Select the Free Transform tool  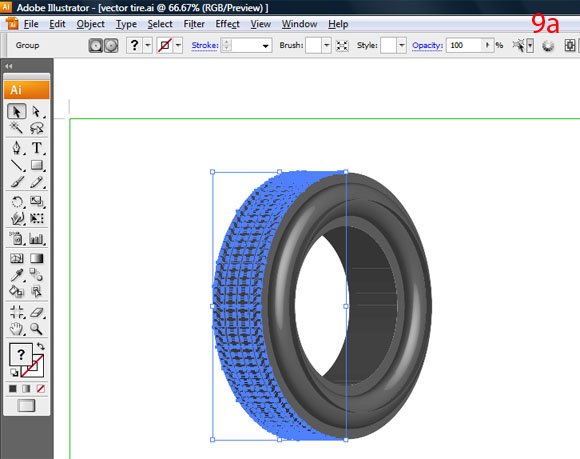tap(37, 218)
